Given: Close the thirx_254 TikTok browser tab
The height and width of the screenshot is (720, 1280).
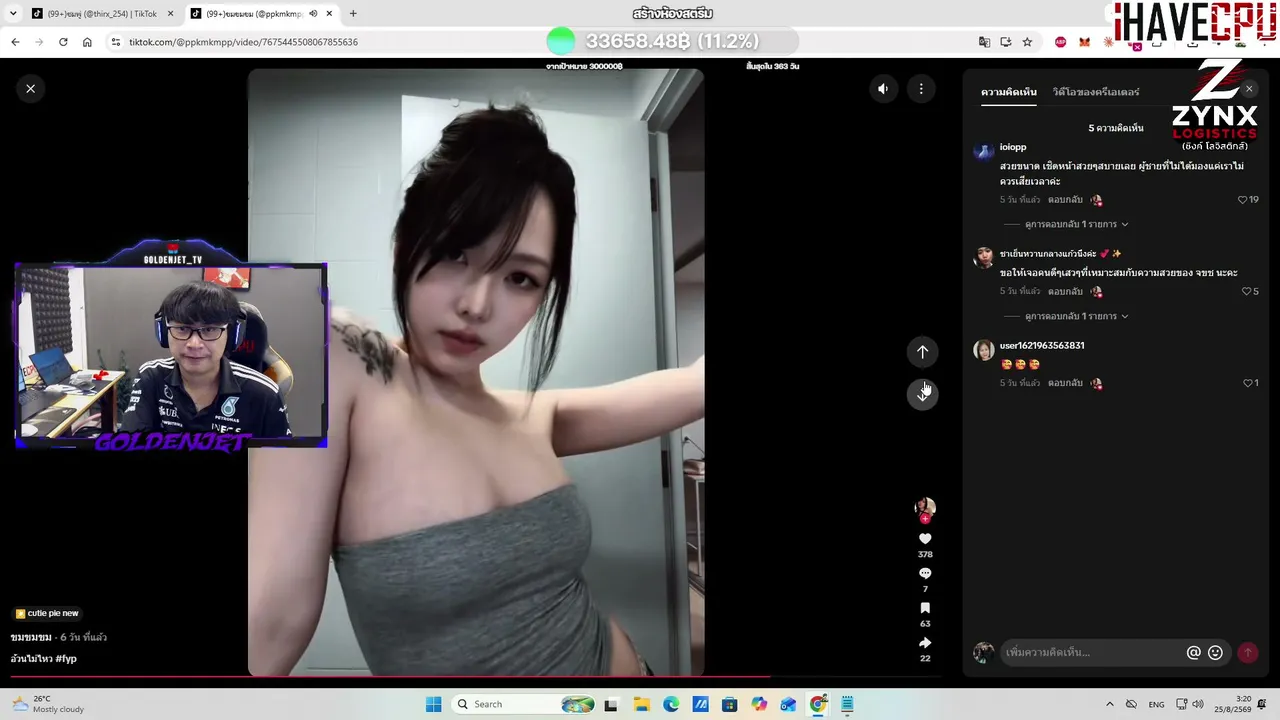Looking at the screenshot, I should (170, 14).
